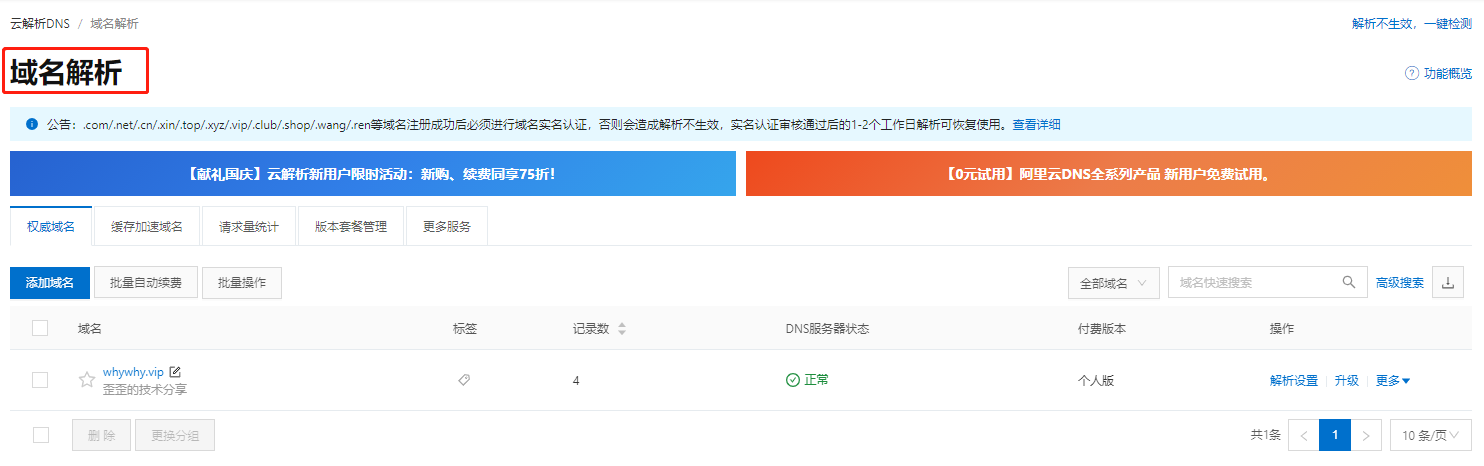Click the blue 献礼国庆 promotion banner
The image size is (1484, 466).
(372, 173)
